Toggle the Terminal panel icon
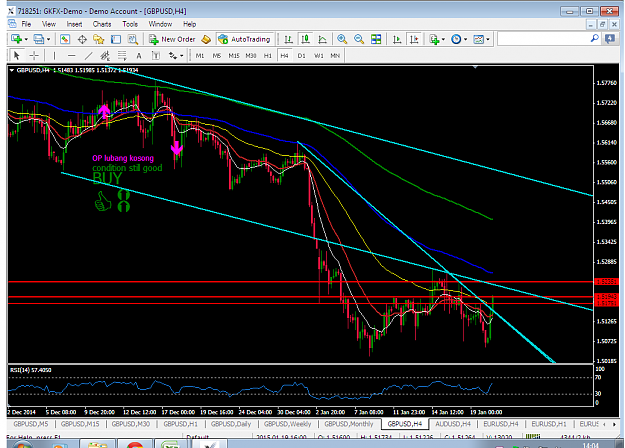 point(116,39)
